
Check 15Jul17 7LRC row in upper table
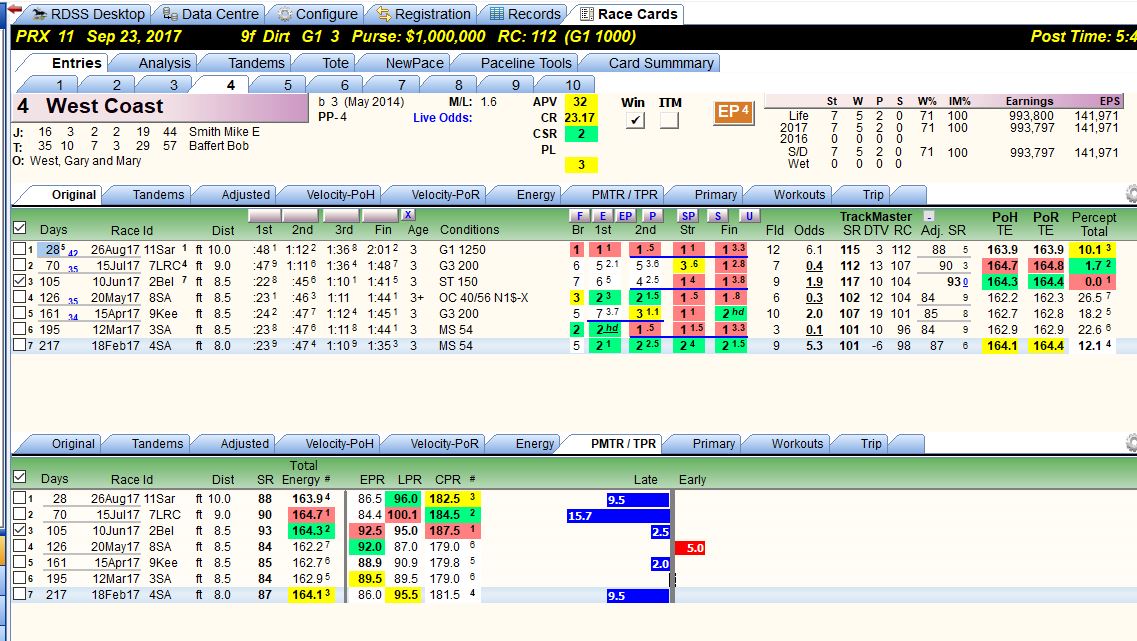click(20, 265)
